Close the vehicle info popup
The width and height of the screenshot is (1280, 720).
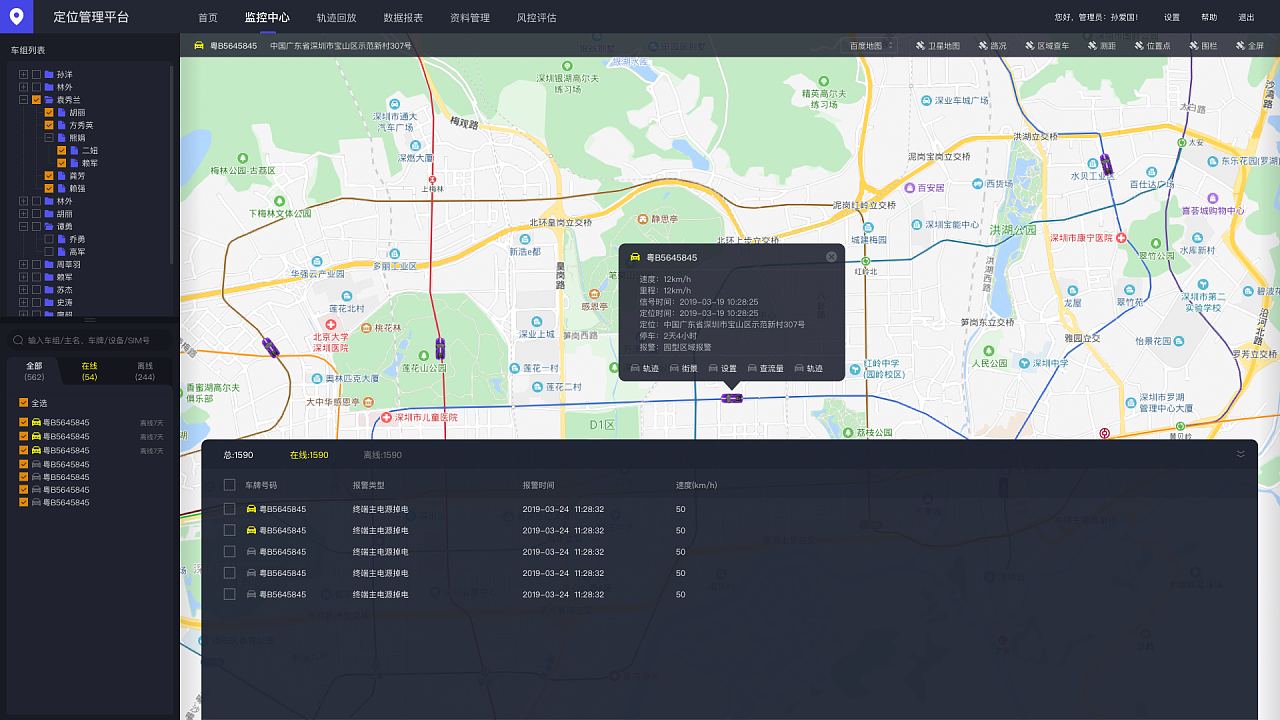831,257
